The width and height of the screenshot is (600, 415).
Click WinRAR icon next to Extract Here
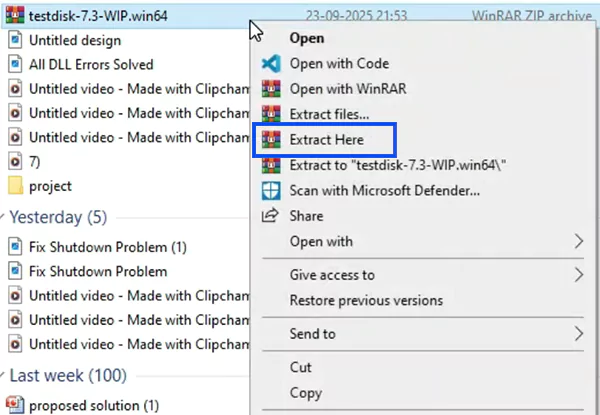[271, 140]
